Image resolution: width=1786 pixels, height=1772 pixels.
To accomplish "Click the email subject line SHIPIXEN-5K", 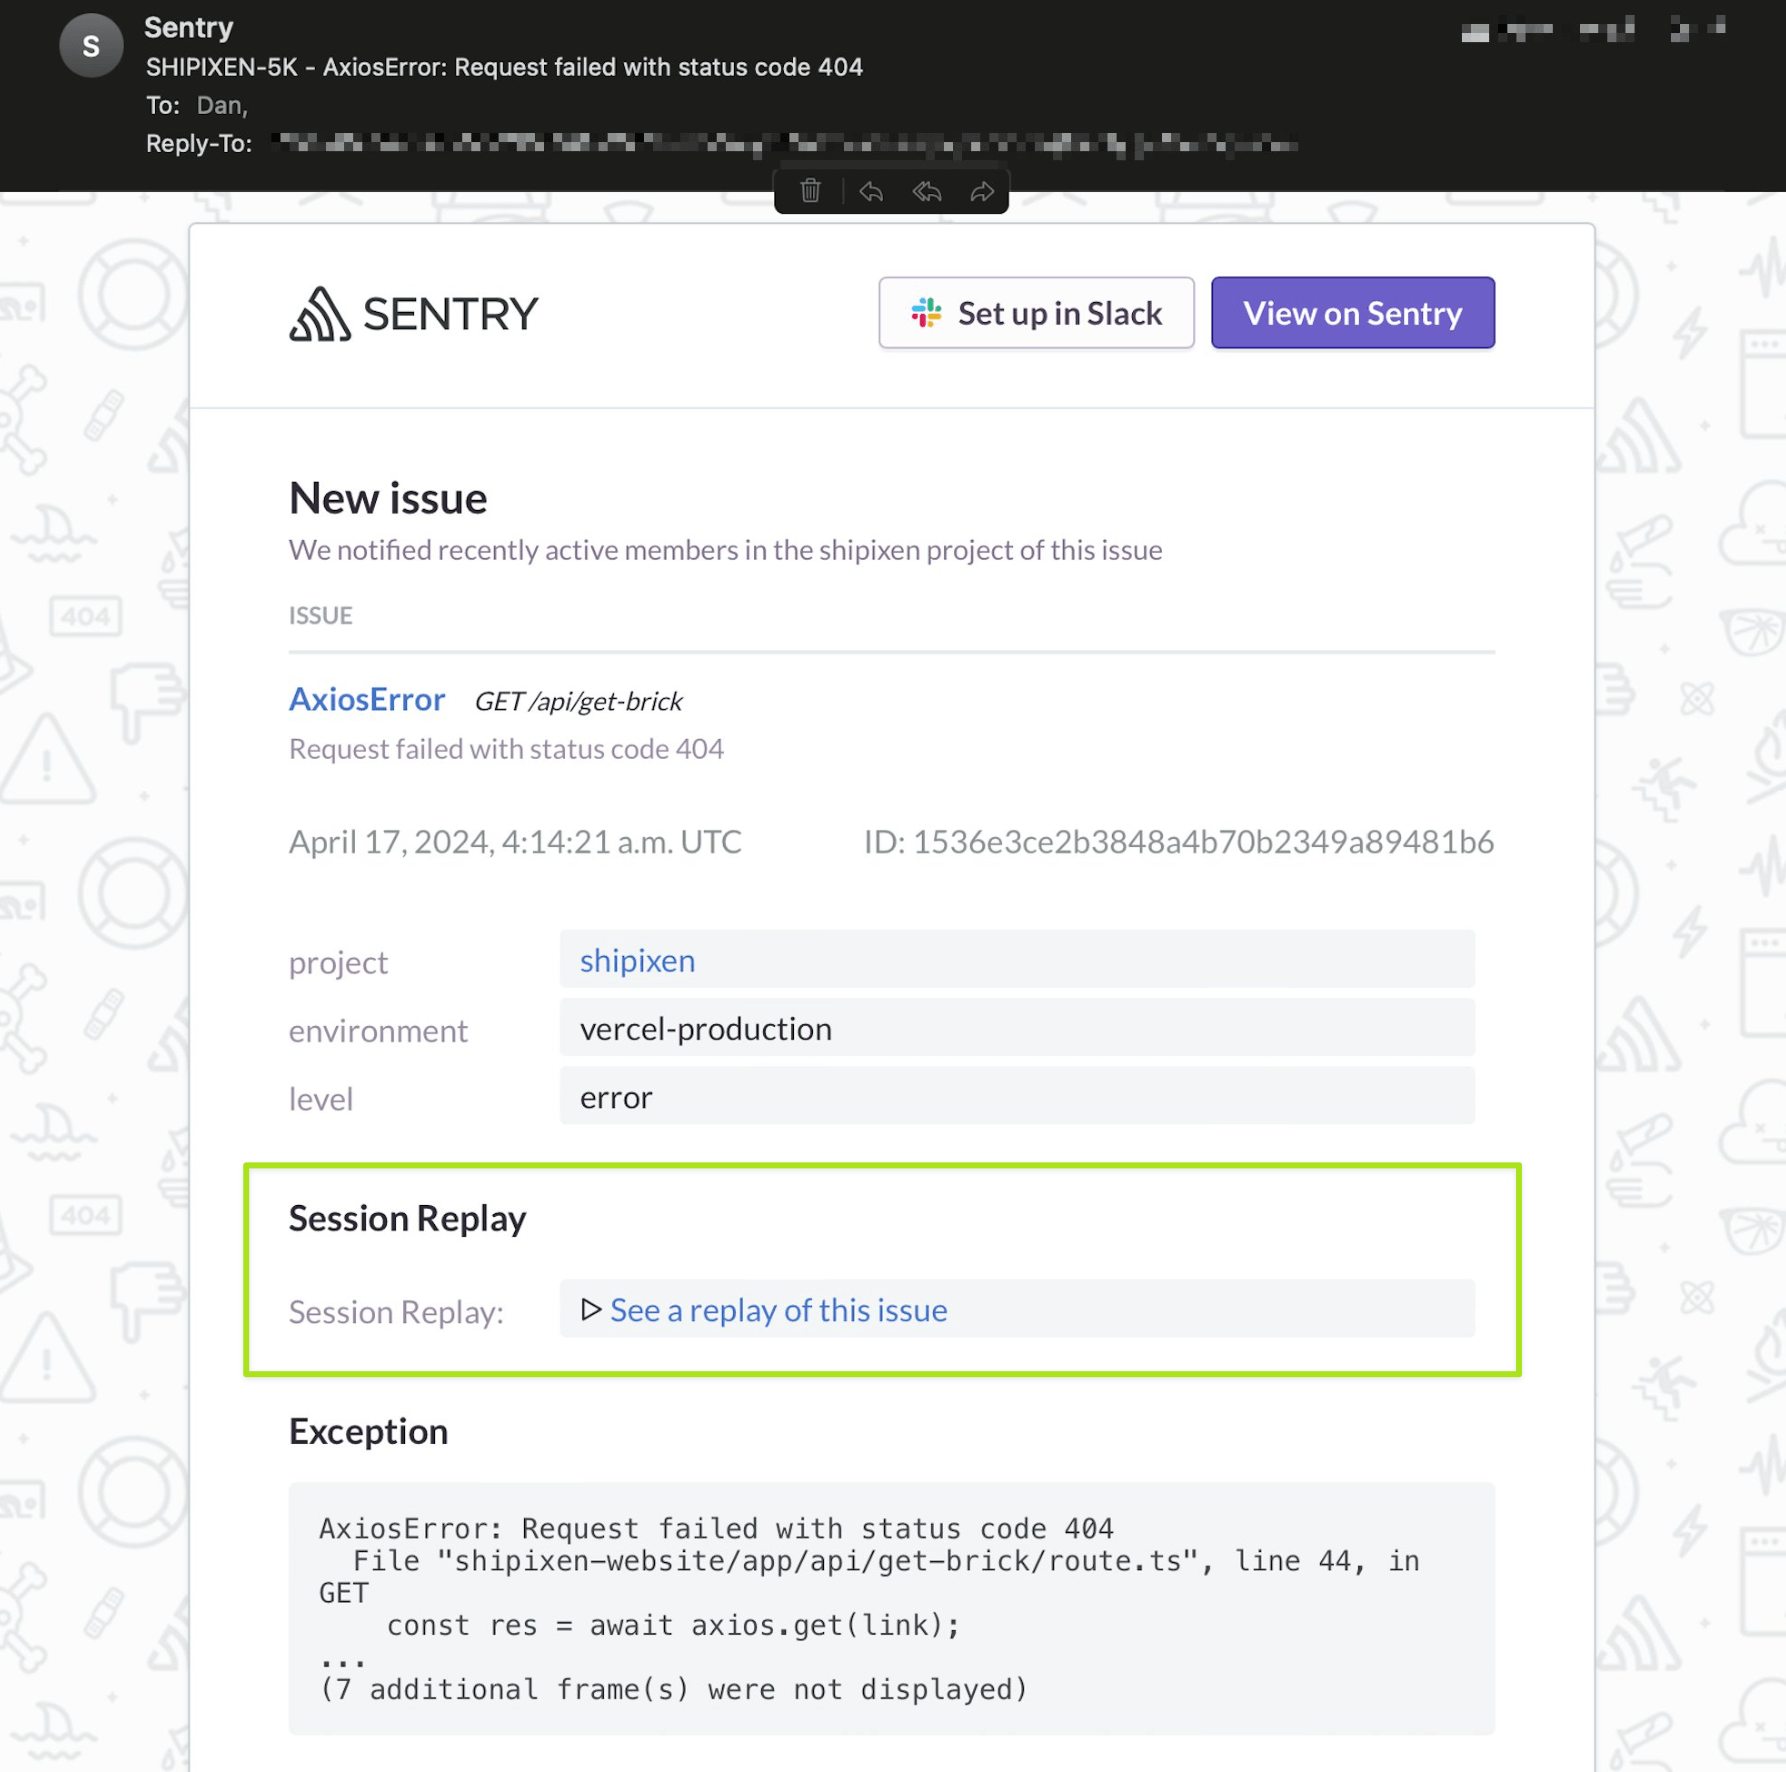I will point(504,67).
